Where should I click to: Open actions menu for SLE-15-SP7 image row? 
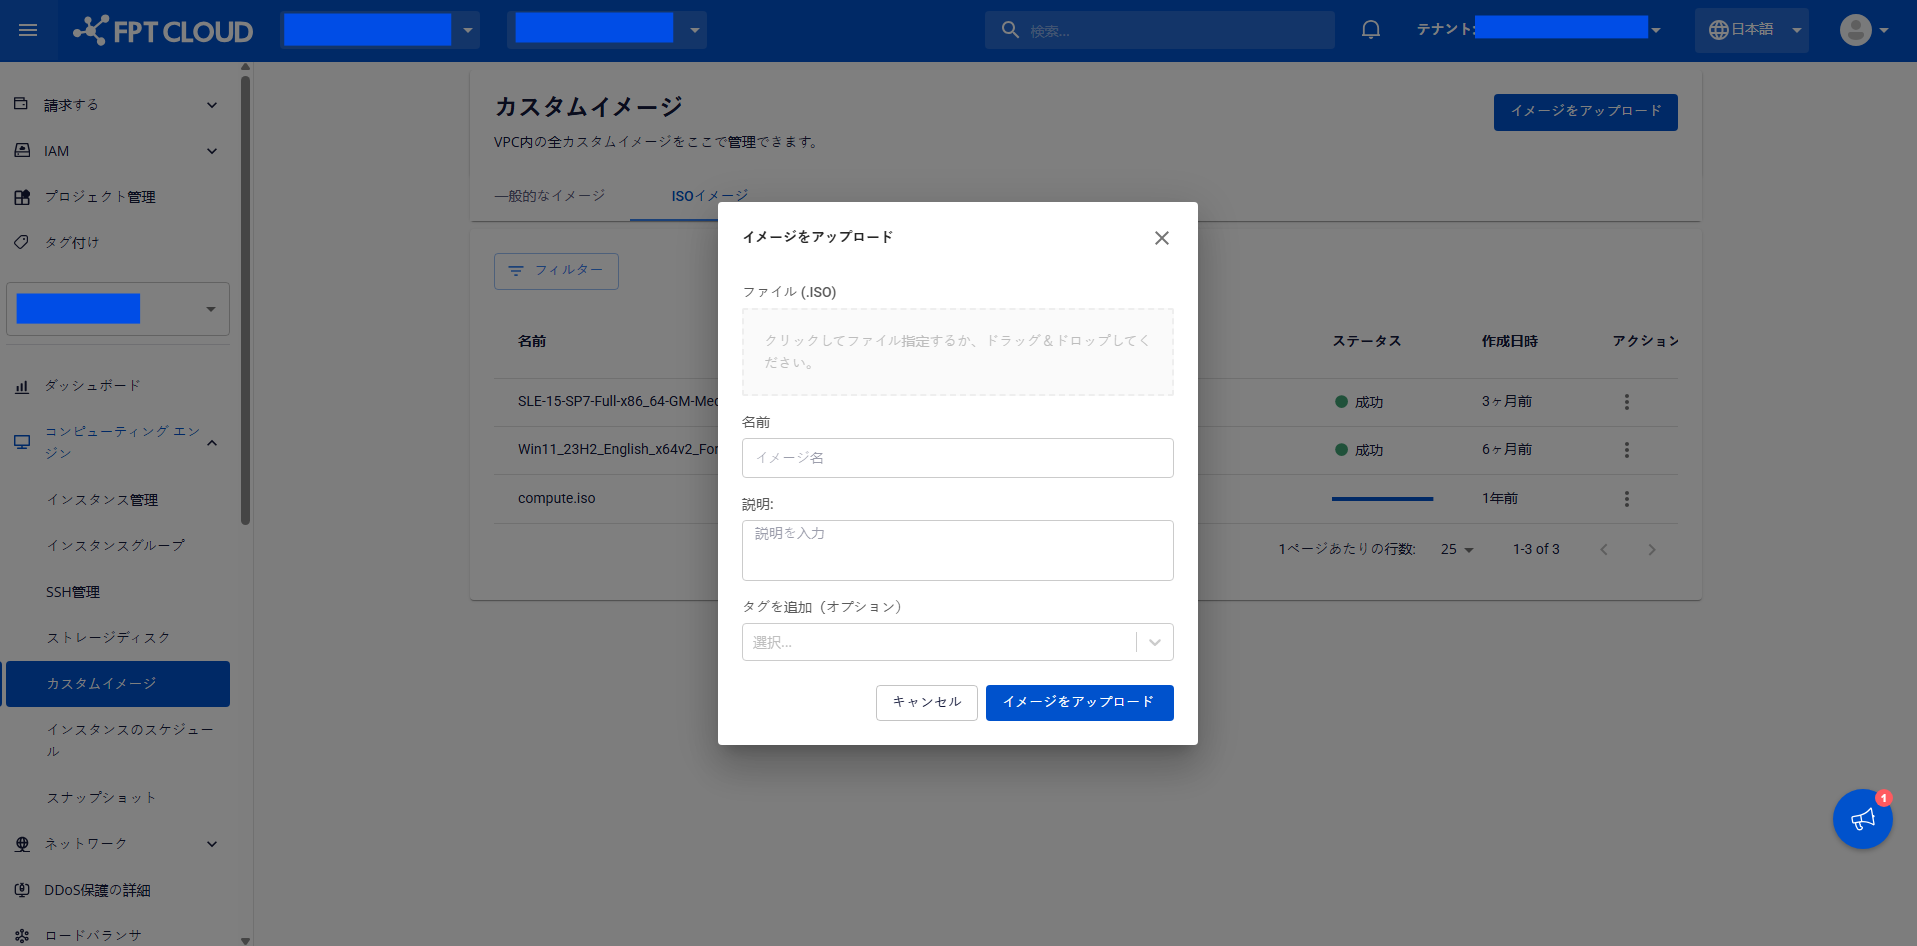(x=1626, y=402)
